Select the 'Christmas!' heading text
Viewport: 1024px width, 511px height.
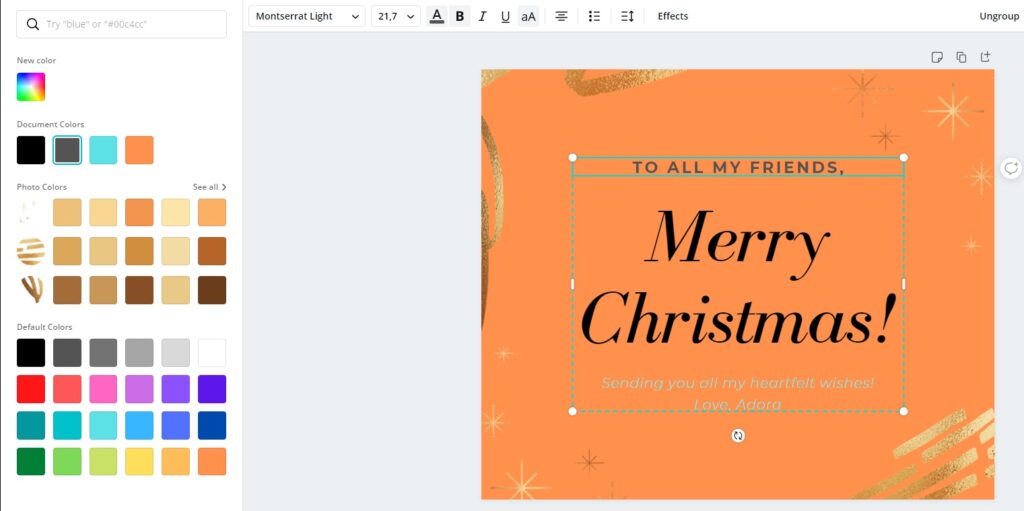pos(737,320)
